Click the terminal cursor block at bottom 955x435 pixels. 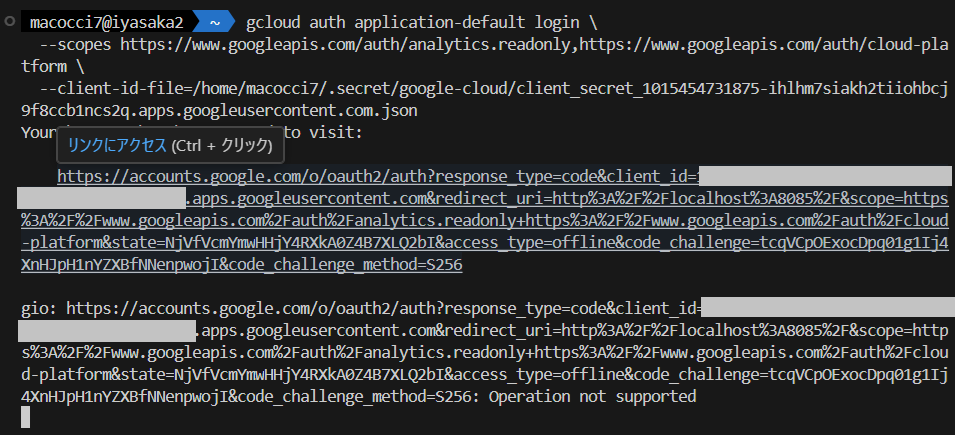(x=26, y=418)
